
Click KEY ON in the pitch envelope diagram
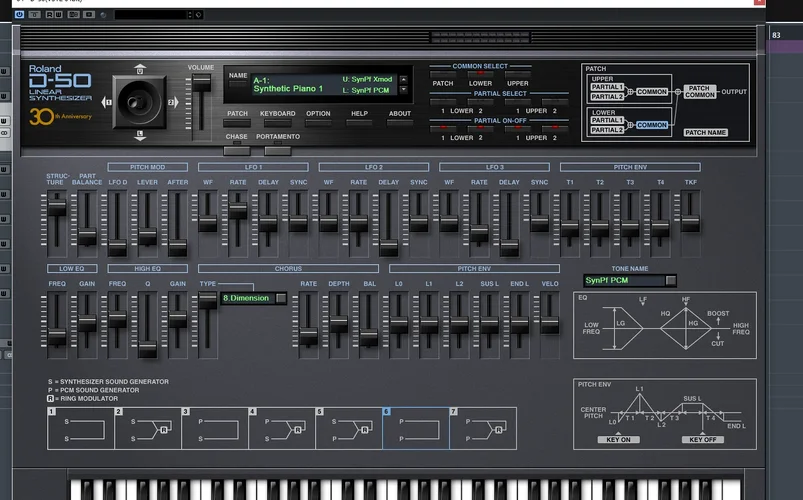[x=618, y=440]
